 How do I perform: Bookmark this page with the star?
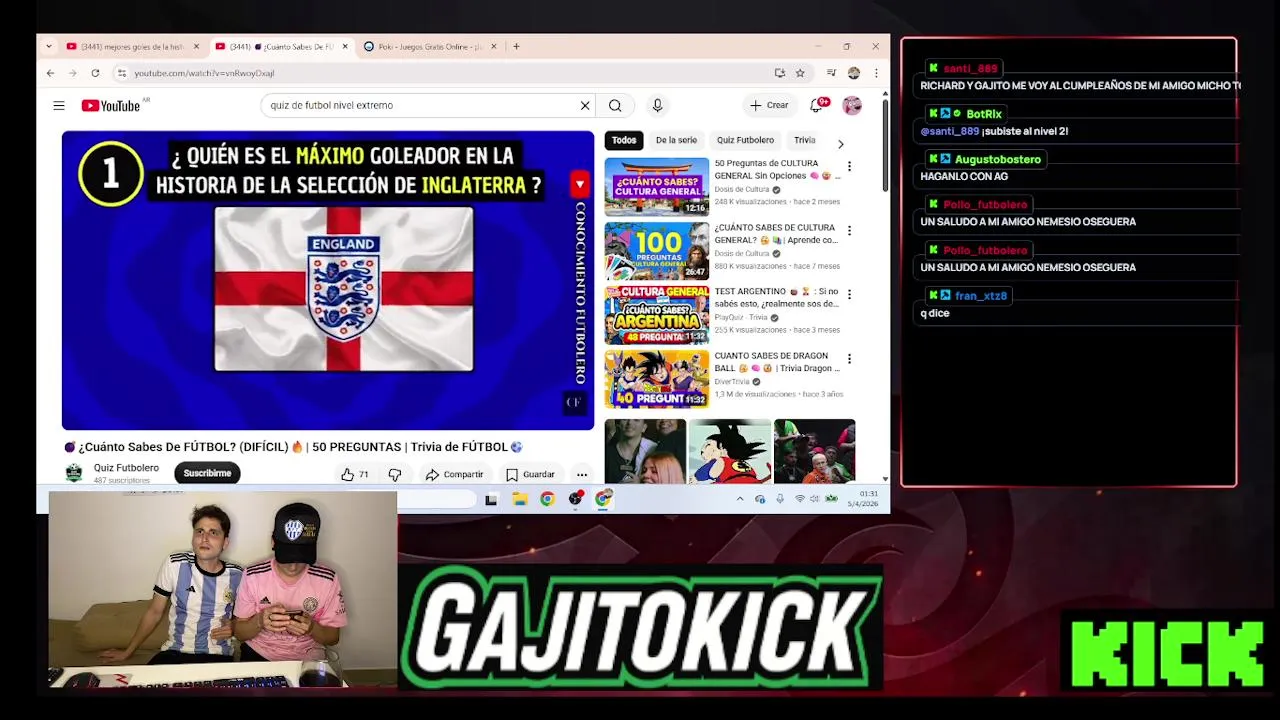click(800, 73)
